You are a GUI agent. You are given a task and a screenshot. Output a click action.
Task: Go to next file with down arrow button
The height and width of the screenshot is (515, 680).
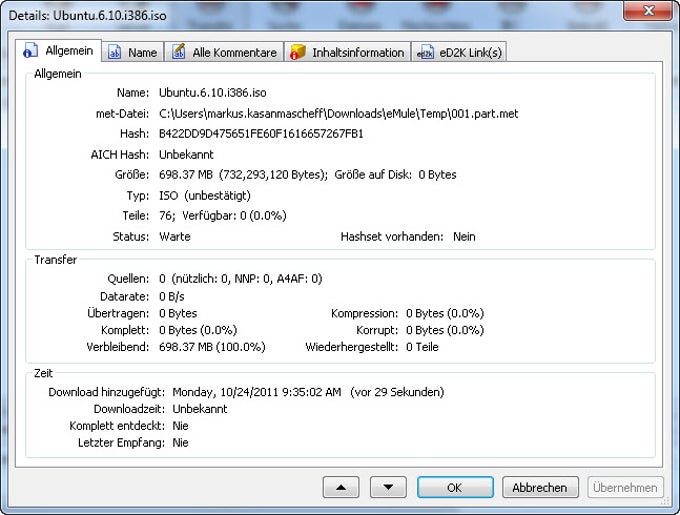click(388, 487)
